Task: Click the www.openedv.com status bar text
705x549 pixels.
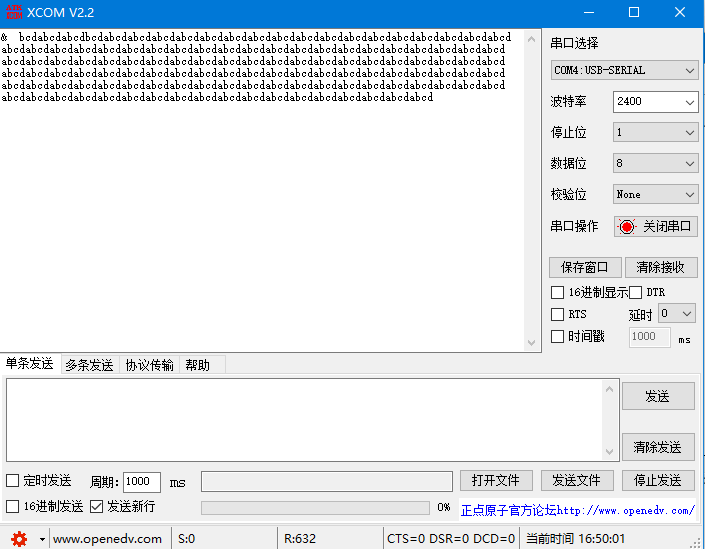Action: click(x=107, y=539)
